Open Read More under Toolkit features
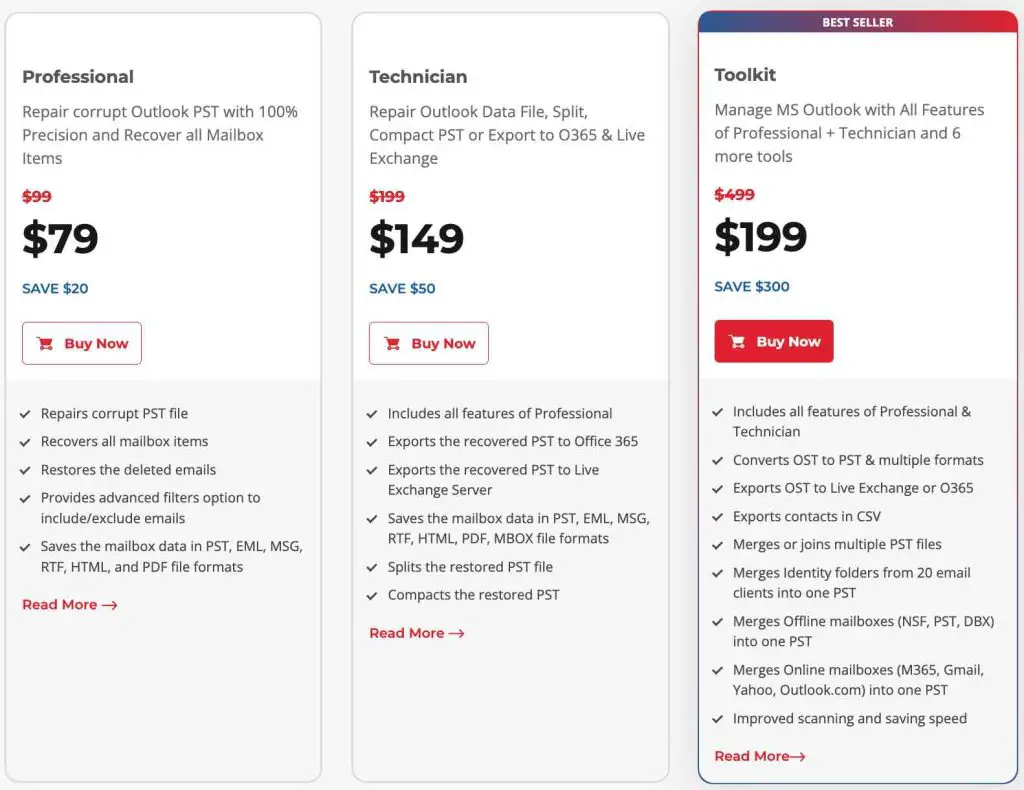Viewport: 1024px width, 790px height. click(760, 757)
